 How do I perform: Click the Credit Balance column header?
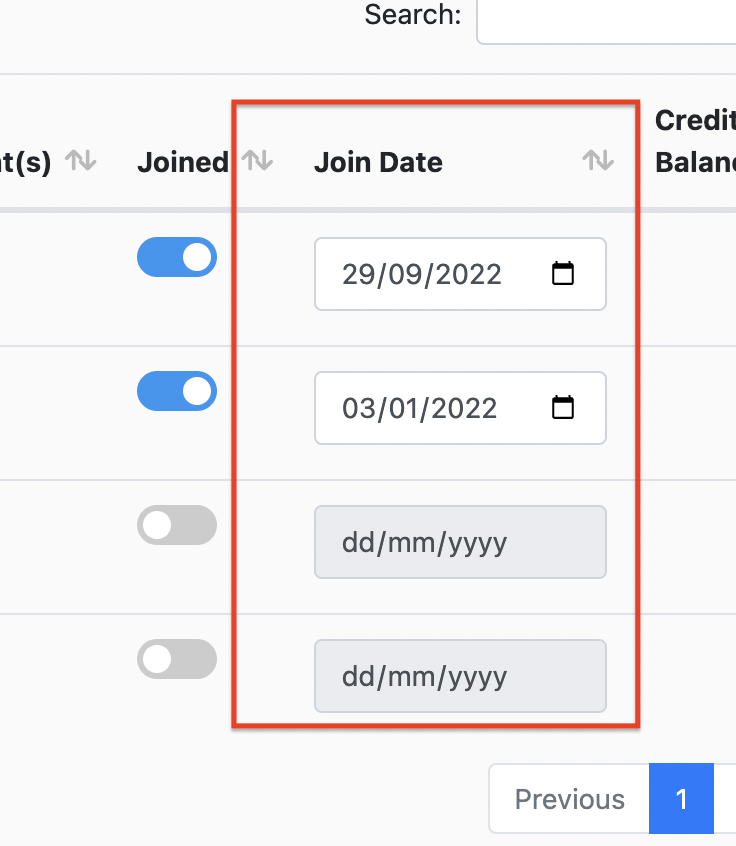click(x=696, y=141)
